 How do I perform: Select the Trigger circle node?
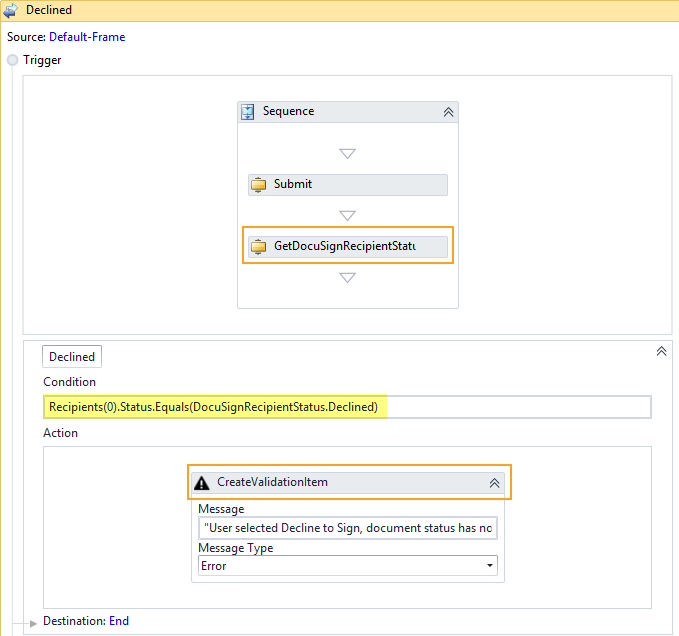(13, 60)
